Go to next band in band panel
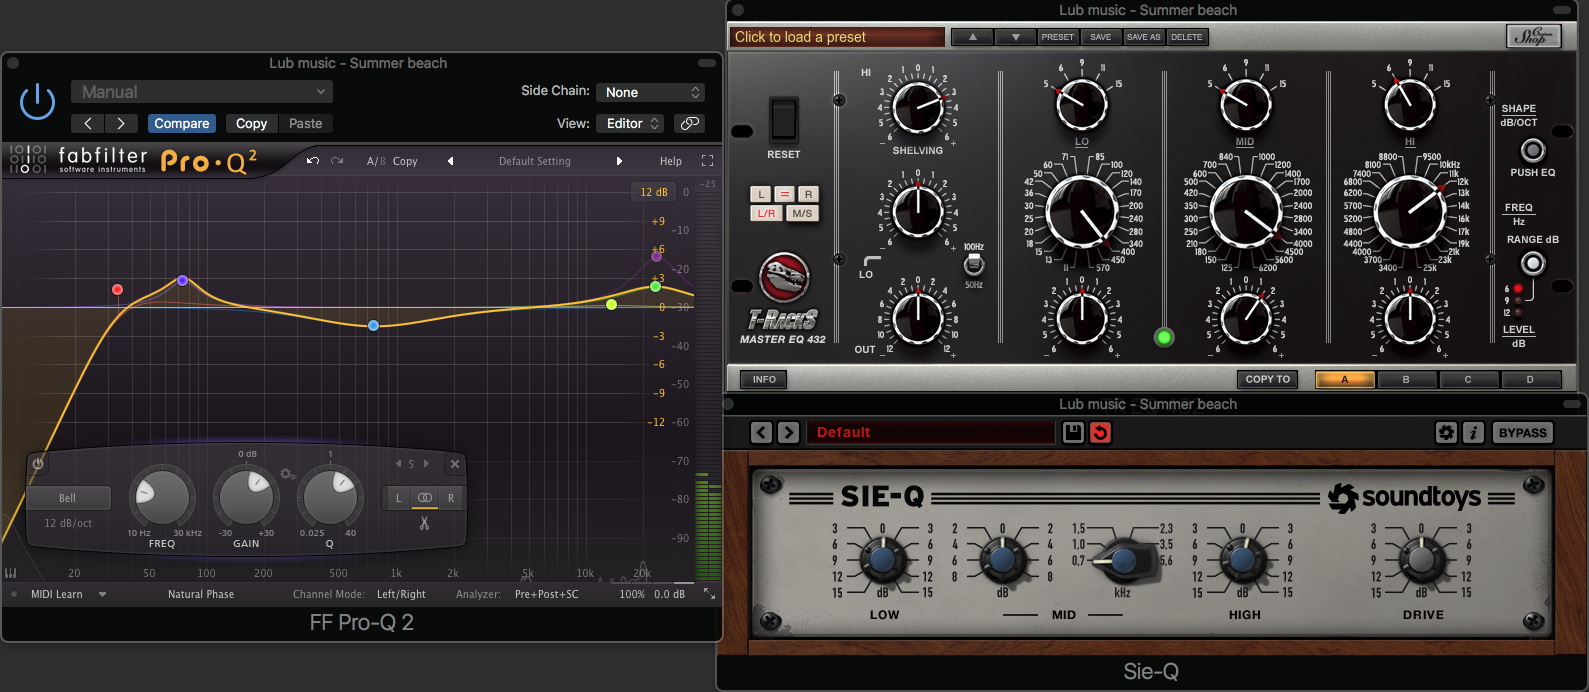Image resolution: width=1589 pixels, height=692 pixels. (426, 464)
